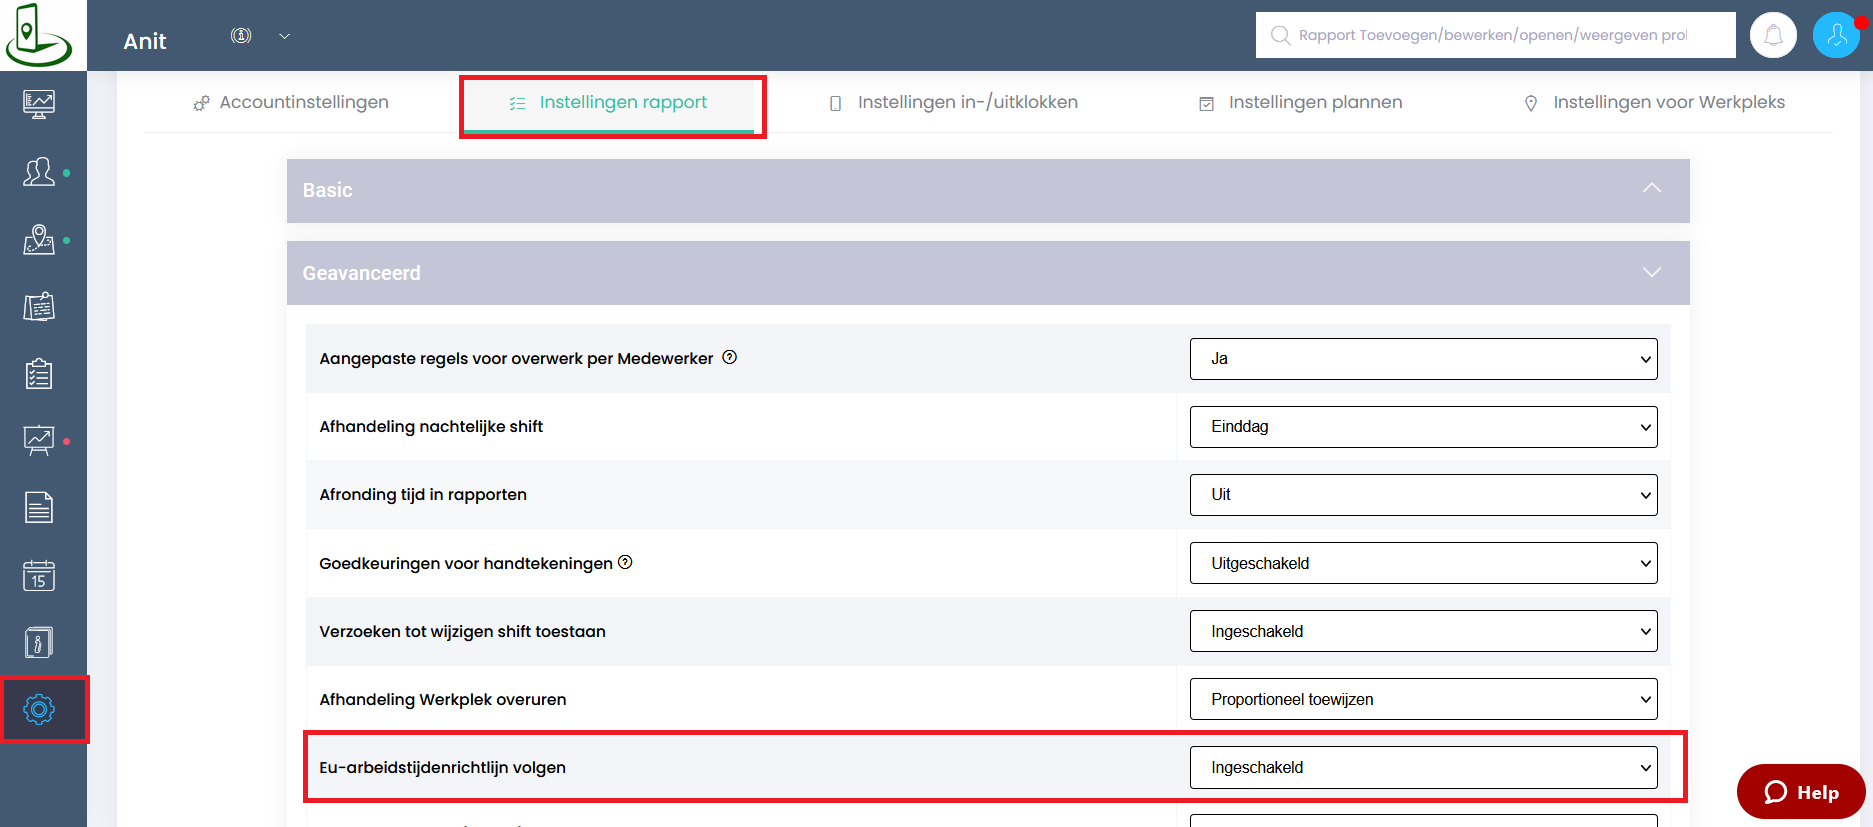Click the document page icon in sidebar
Screen dimensions: 1873x827
click(39, 508)
